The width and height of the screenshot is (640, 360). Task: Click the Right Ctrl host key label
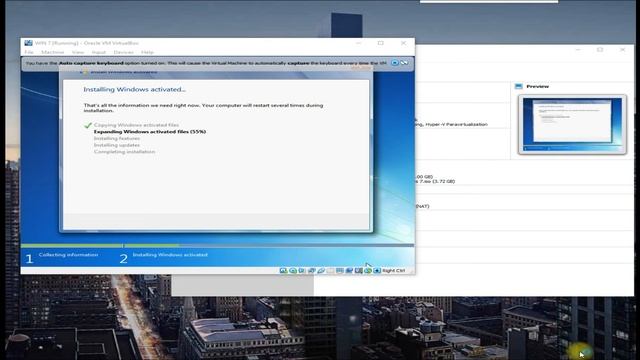tap(393, 271)
